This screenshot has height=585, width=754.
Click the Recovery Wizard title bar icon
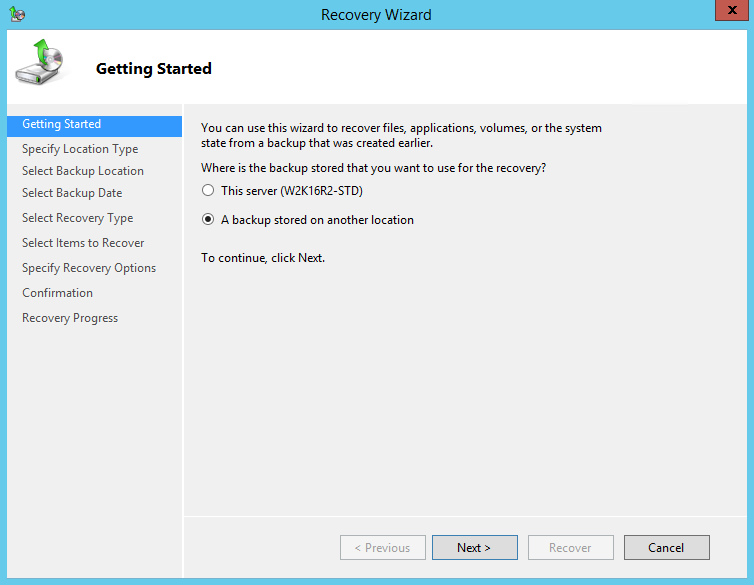[17, 15]
